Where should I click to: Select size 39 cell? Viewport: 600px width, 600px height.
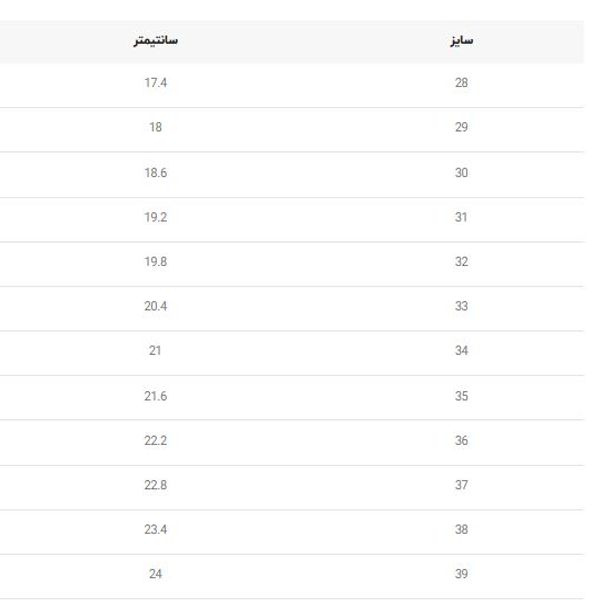click(461, 574)
